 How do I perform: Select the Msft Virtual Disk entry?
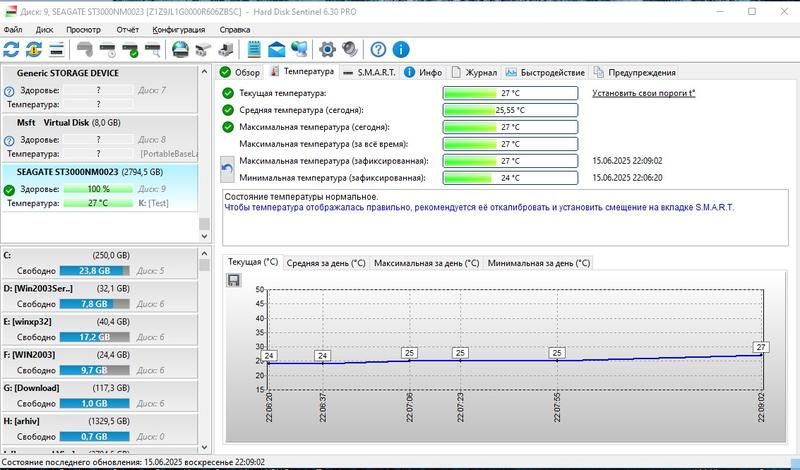pos(99,138)
